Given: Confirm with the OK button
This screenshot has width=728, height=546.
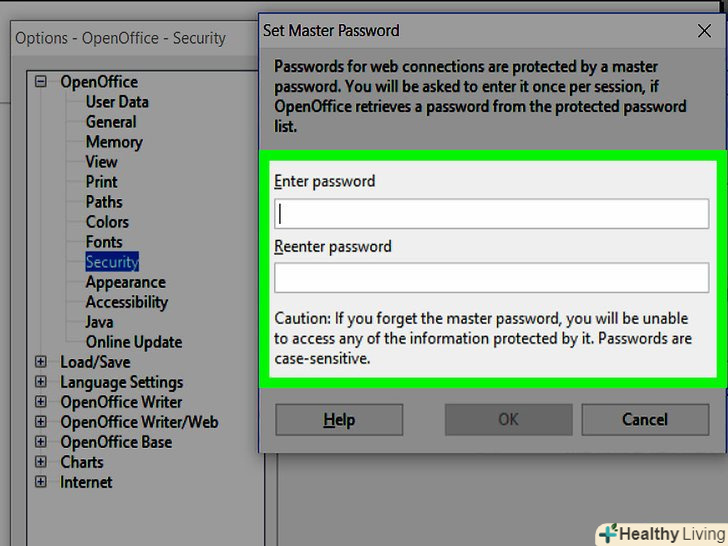Looking at the screenshot, I should click(508, 420).
